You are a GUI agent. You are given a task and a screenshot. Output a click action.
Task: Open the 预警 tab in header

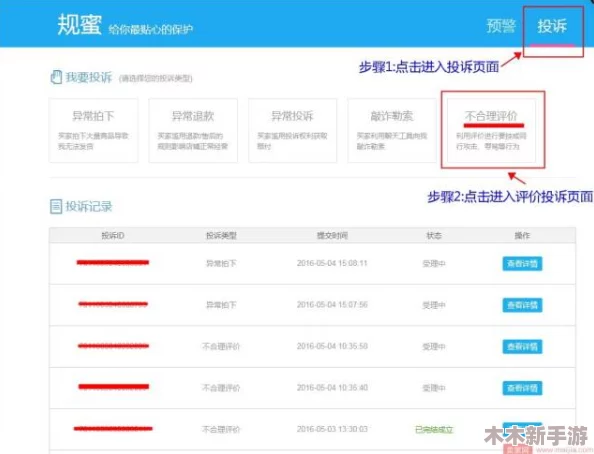pyautogui.click(x=501, y=26)
